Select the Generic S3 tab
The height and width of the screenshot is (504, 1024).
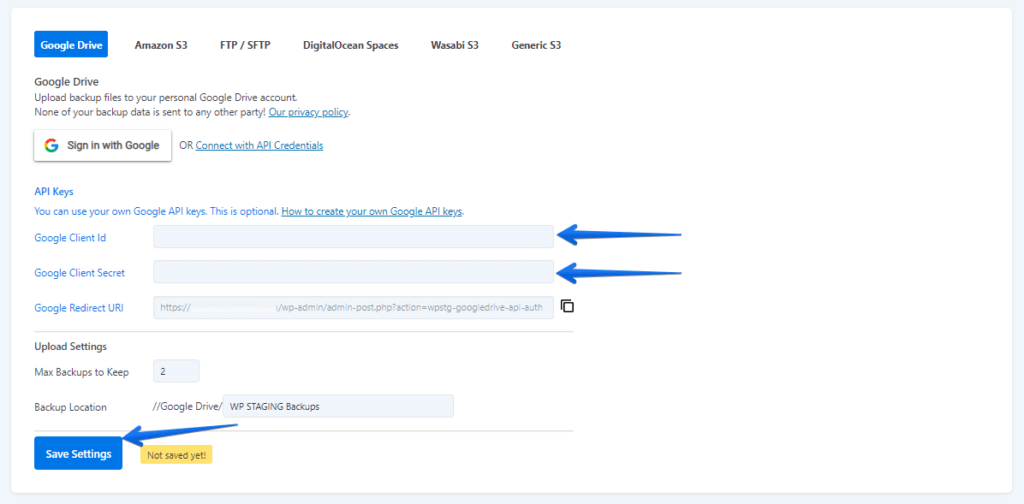pos(536,45)
